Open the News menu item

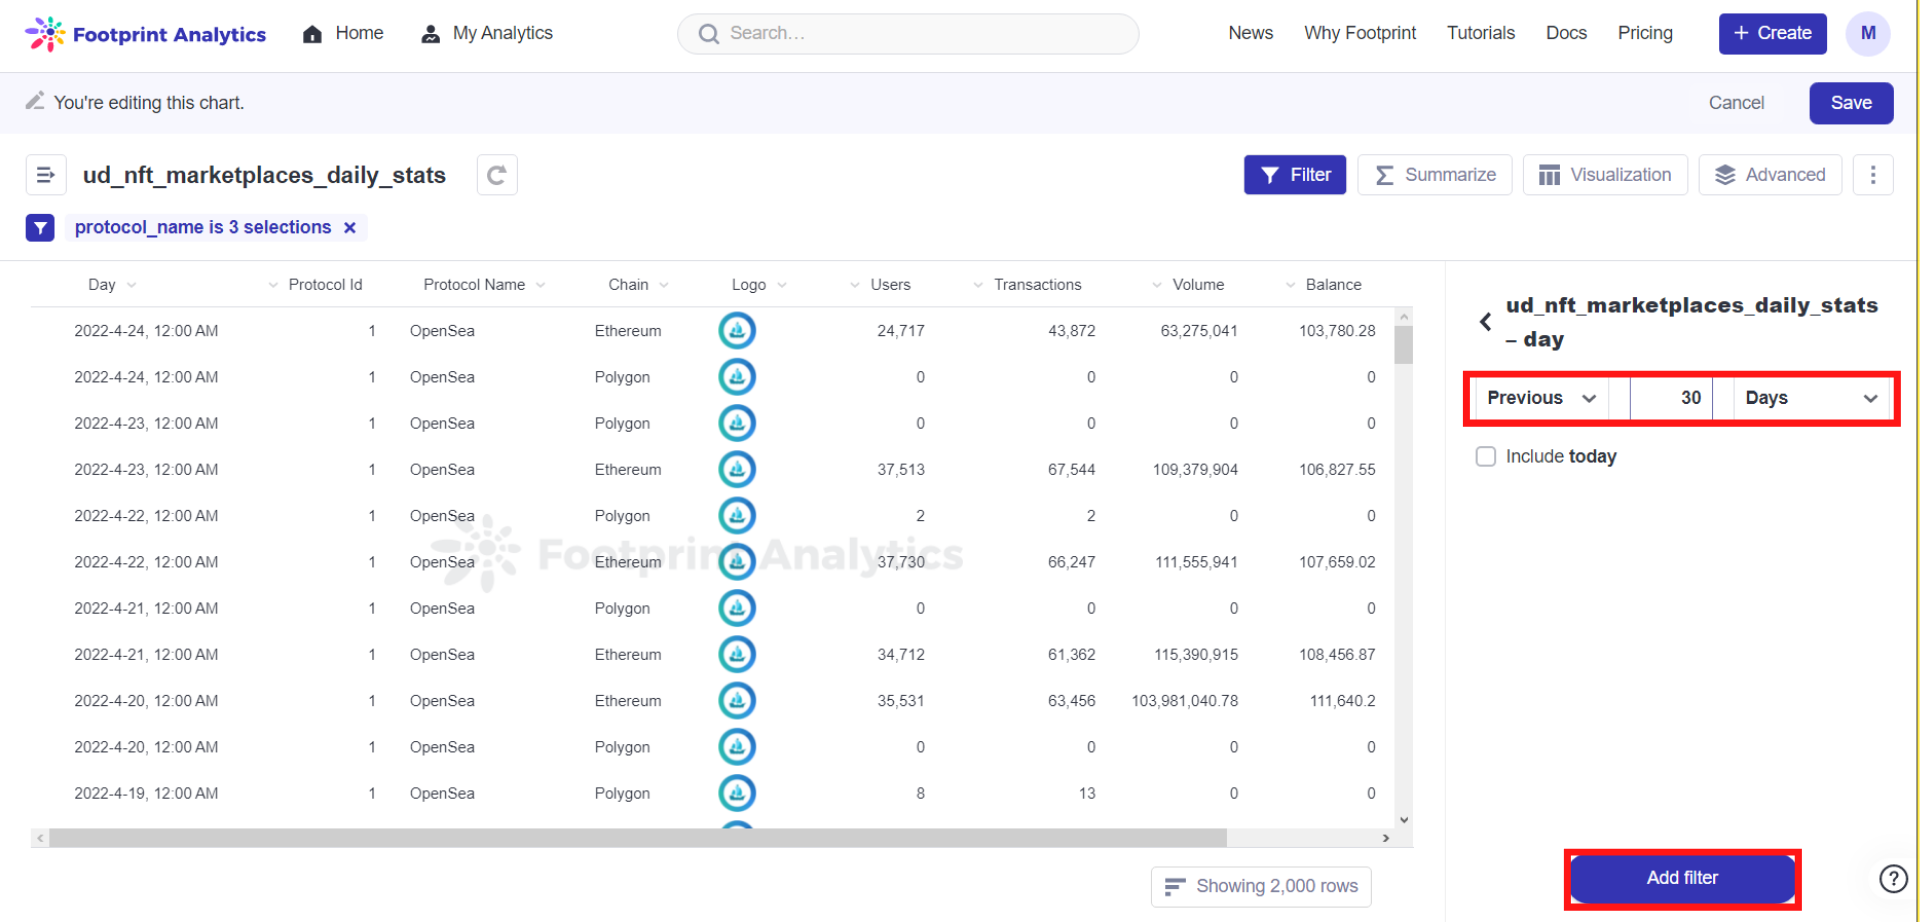pyautogui.click(x=1250, y=33)
